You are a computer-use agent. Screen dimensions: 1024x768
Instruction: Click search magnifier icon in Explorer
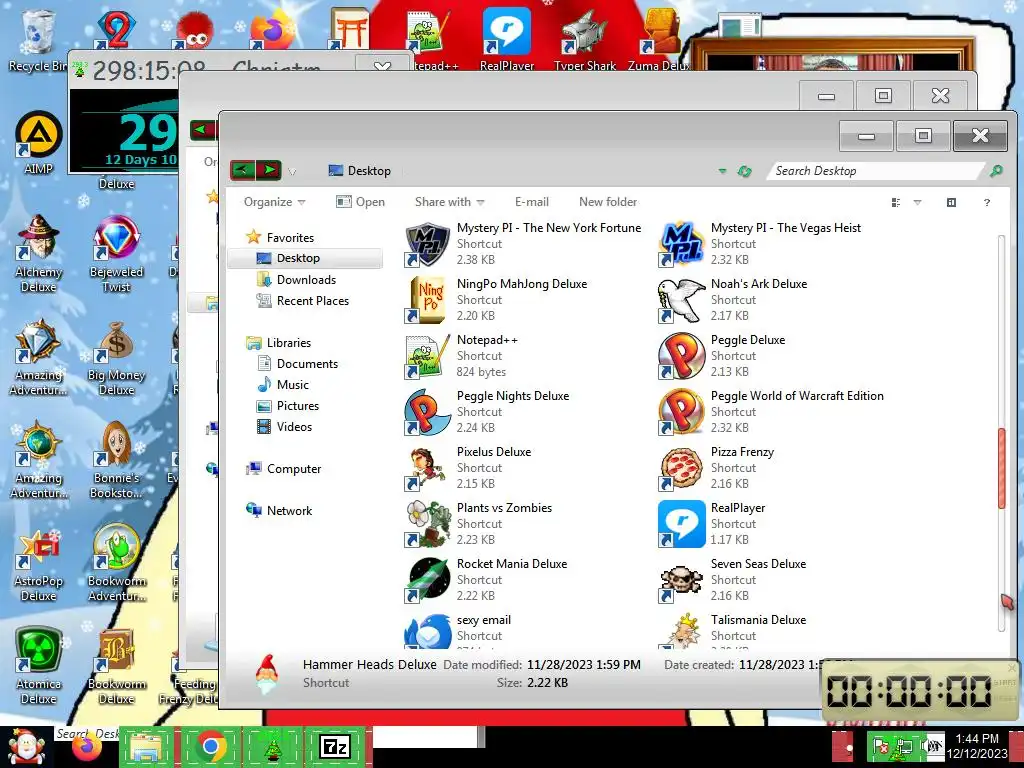[996, 170]
